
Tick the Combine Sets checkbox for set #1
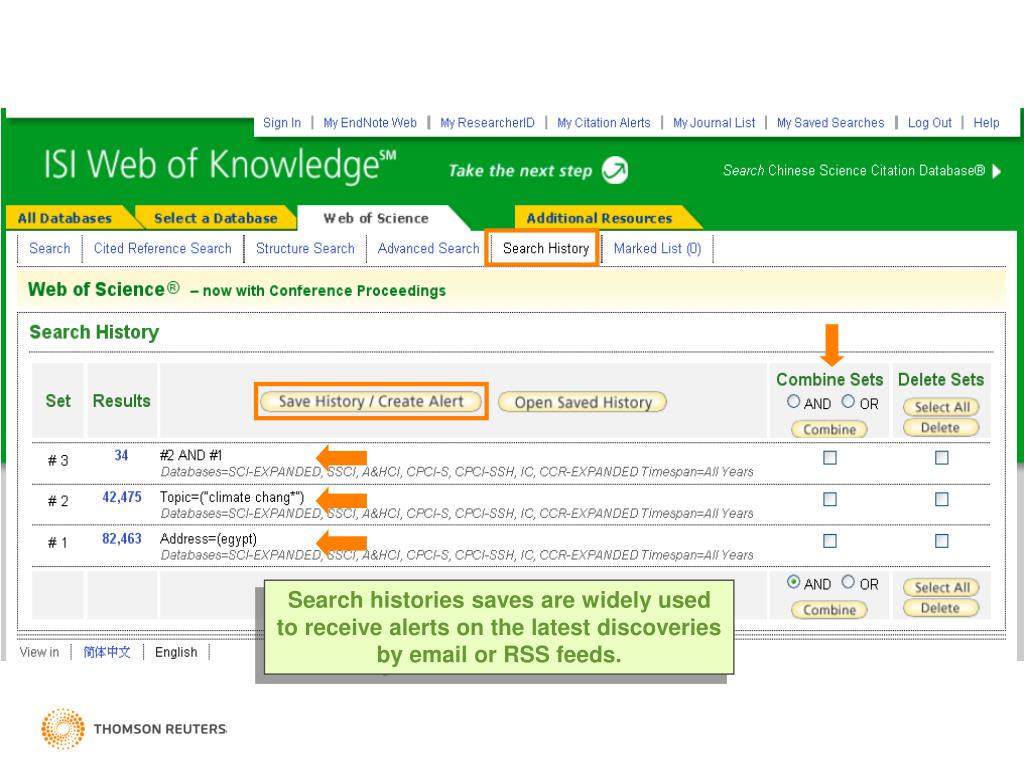829,541
